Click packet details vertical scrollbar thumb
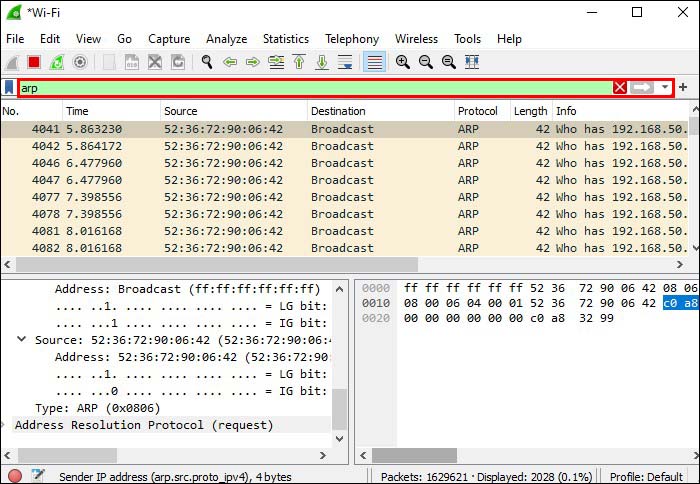 340,409
